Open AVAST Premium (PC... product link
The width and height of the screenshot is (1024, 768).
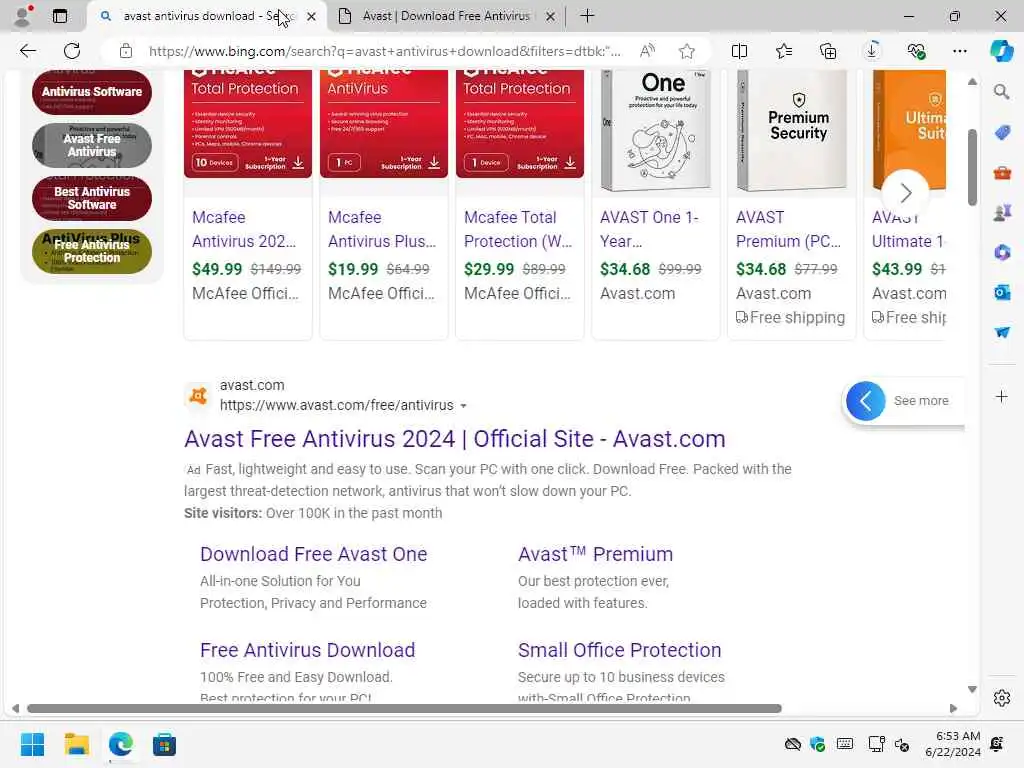tap(788, 229)
